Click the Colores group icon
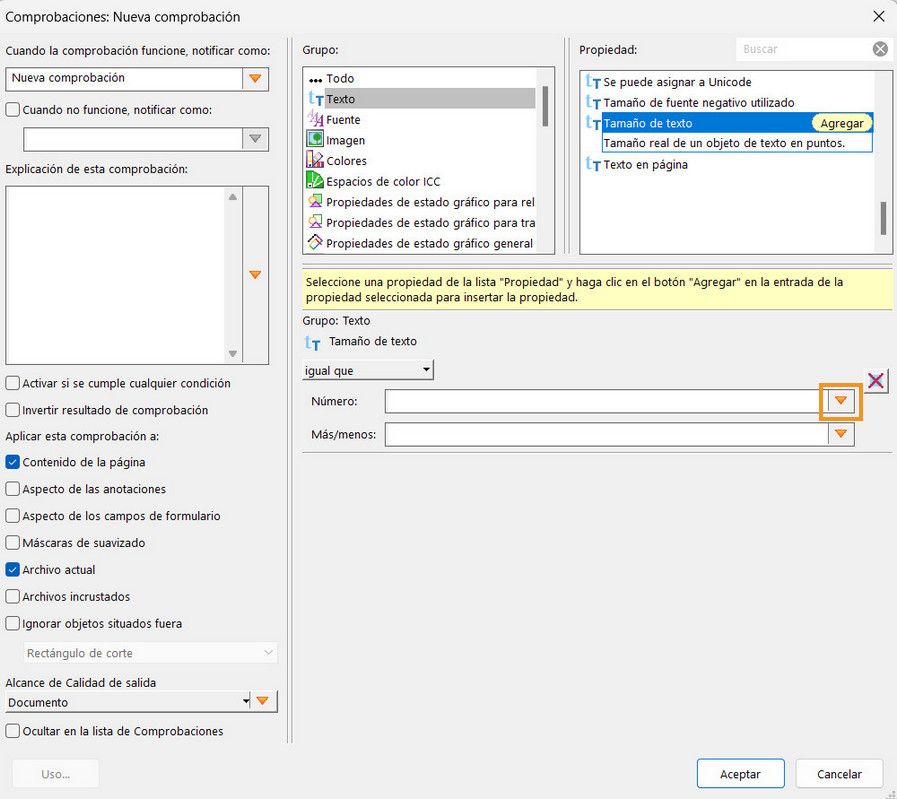Screen dimensions: 897x799 [315, 160]
